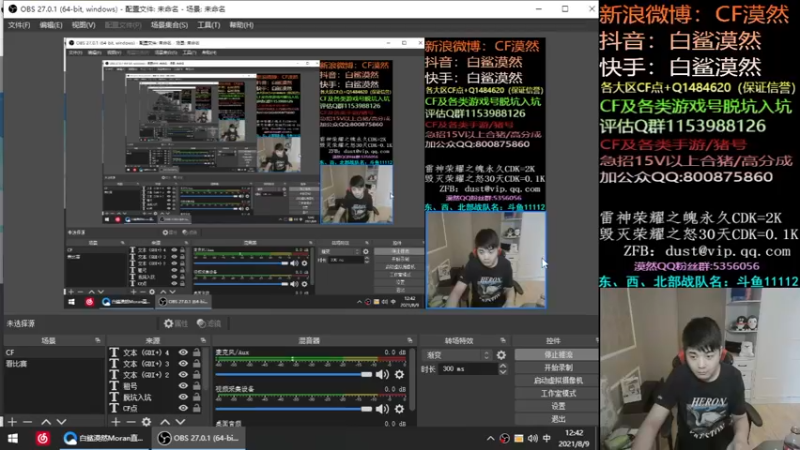Pop out the 场景 dock panel

pyautogui.click(x=97, y=340)
